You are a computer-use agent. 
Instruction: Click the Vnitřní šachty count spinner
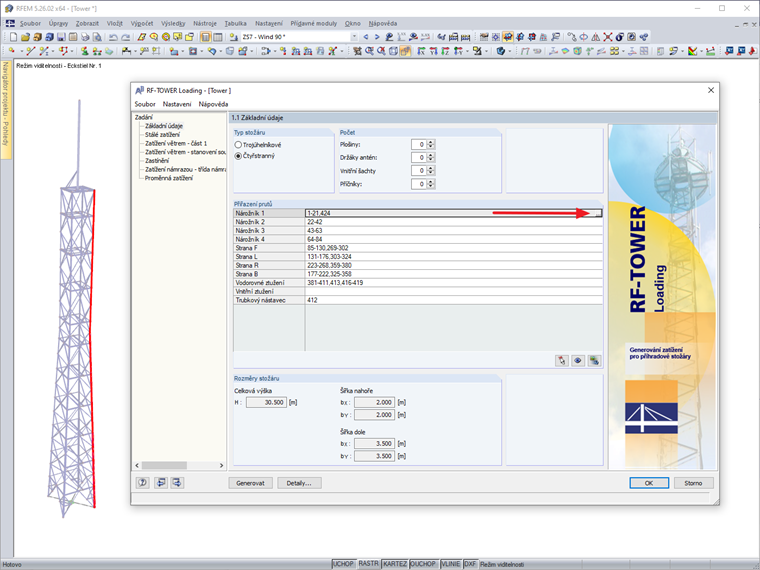(x=431, y=171)
